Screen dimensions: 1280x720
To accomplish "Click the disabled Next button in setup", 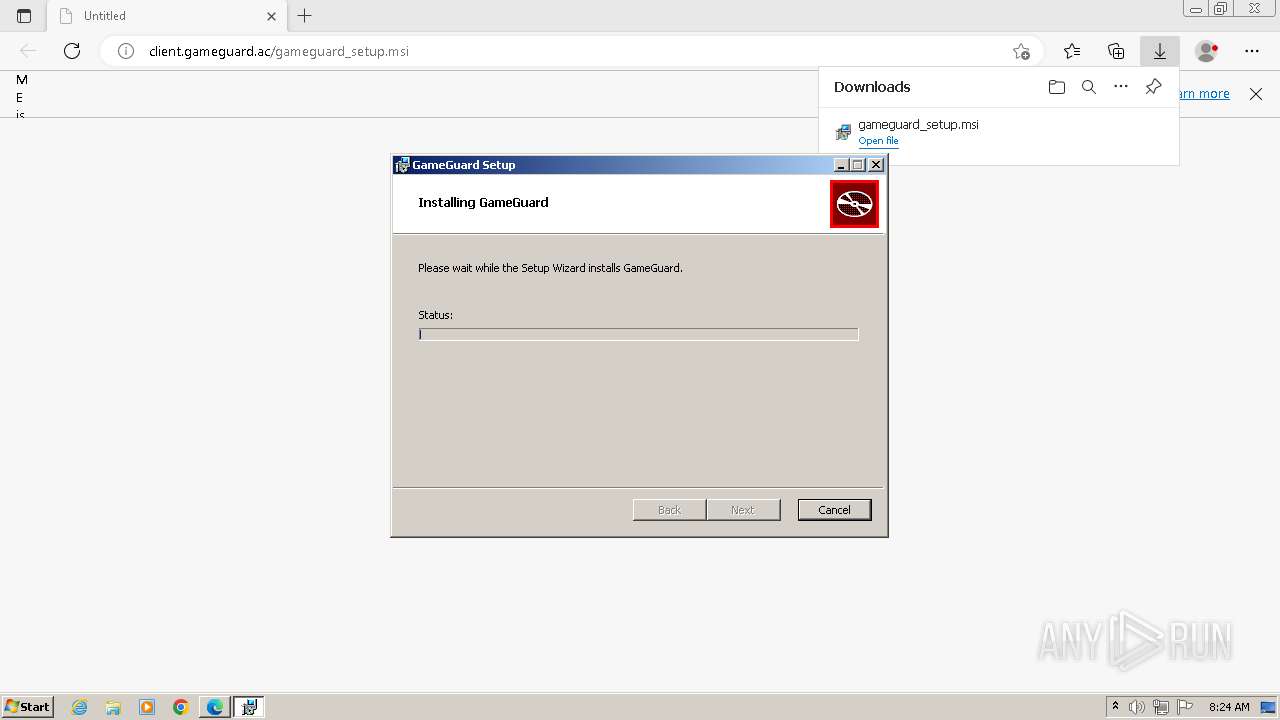I will point(743,510).
